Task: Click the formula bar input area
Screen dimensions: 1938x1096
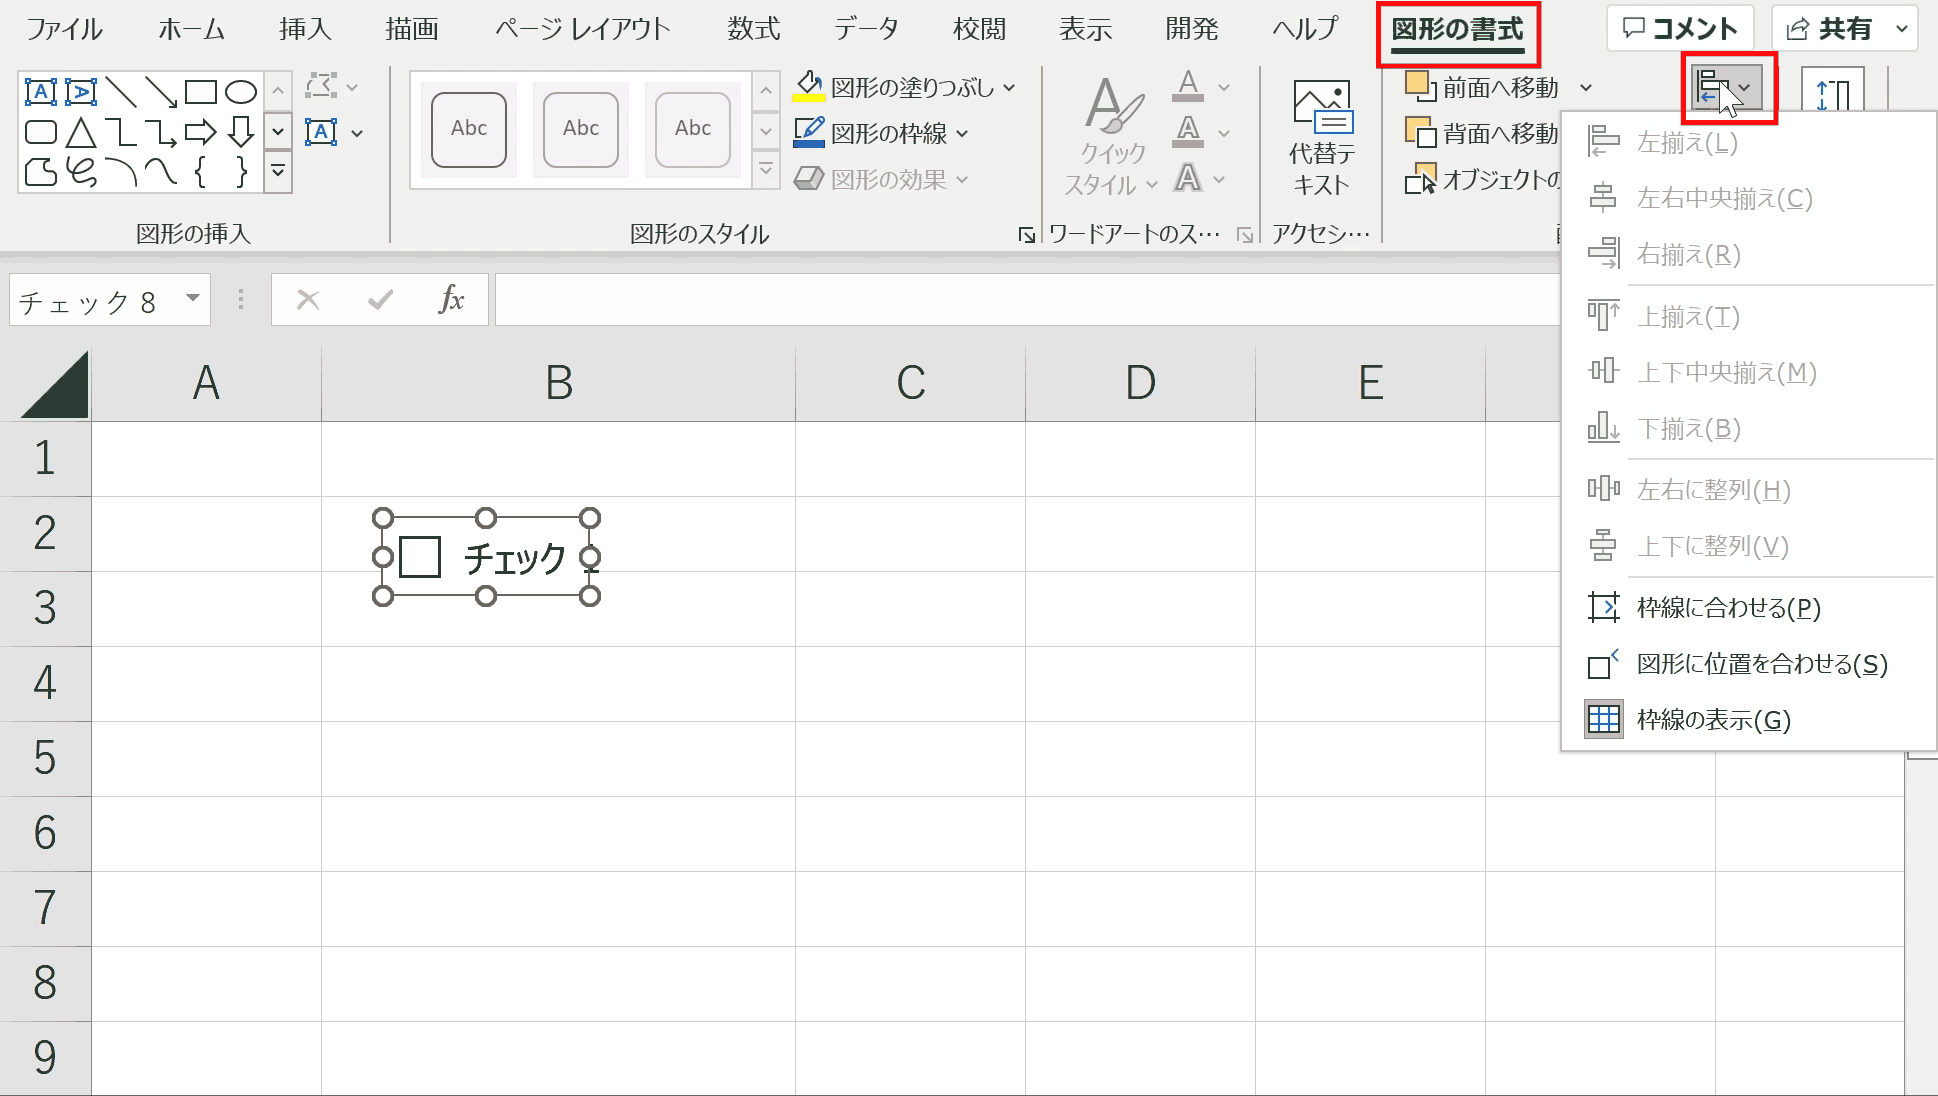Action: 1028,299
